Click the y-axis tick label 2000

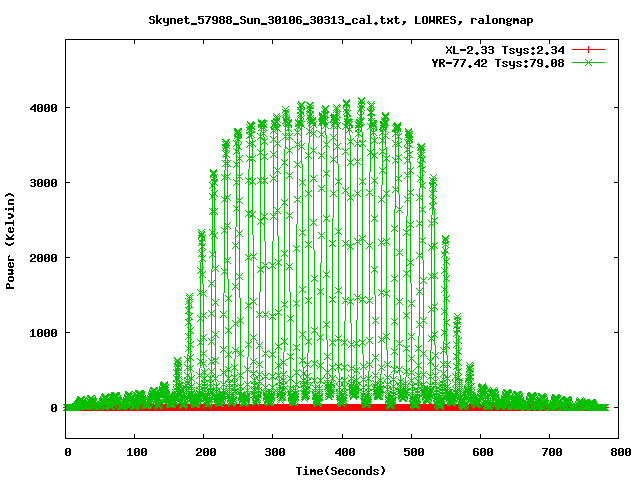point(43,258)
